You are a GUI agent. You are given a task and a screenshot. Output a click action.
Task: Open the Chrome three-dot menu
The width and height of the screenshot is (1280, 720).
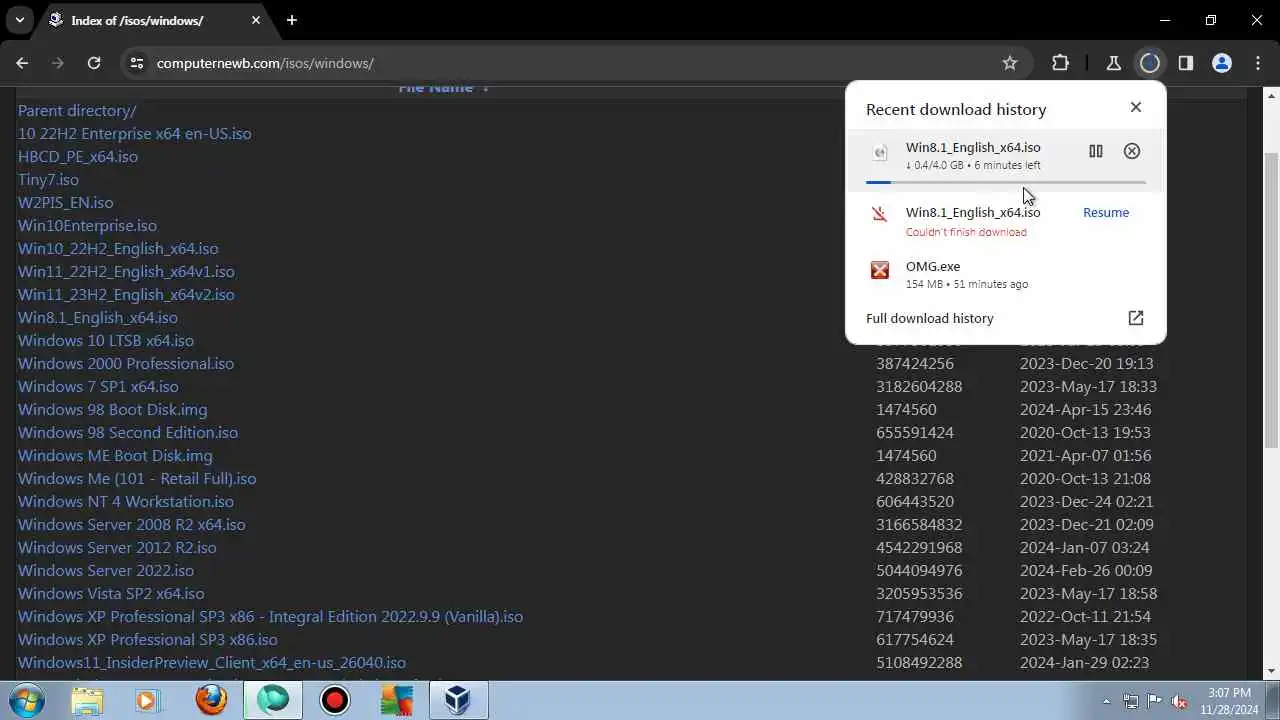pos(1258,63)
